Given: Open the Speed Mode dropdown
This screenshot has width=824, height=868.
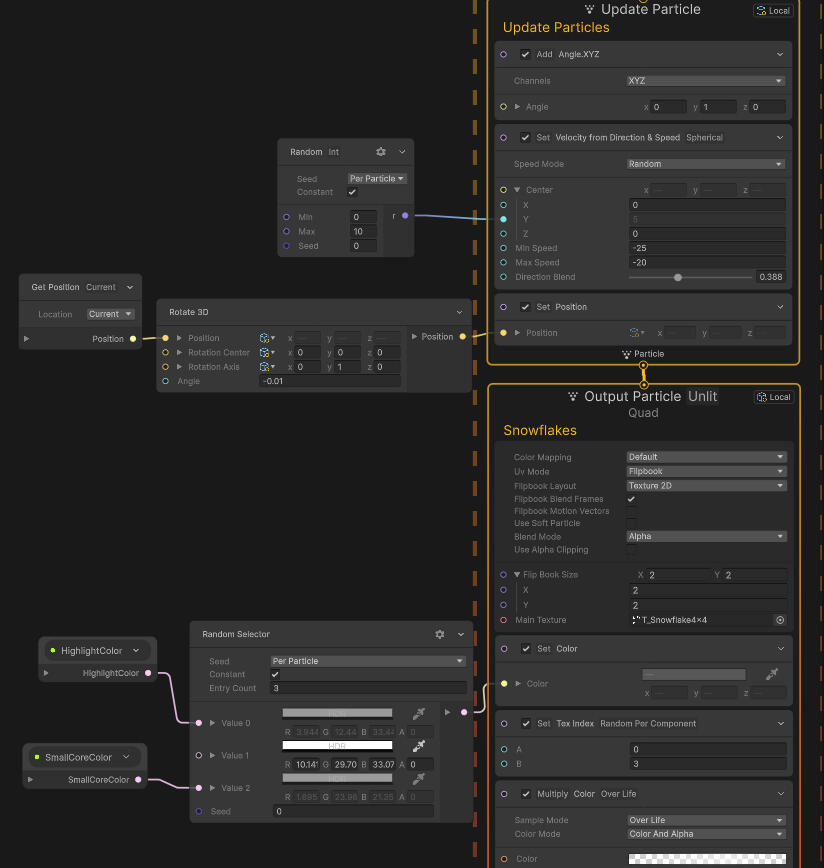Looking at the screenshot, I should pyautogui.click(x=706, y=164).
